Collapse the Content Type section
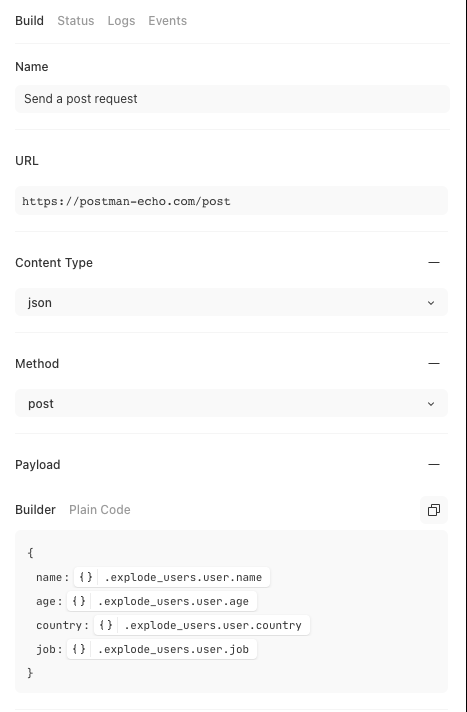Viewport: 467px width, 712px height. coord(434,262)
